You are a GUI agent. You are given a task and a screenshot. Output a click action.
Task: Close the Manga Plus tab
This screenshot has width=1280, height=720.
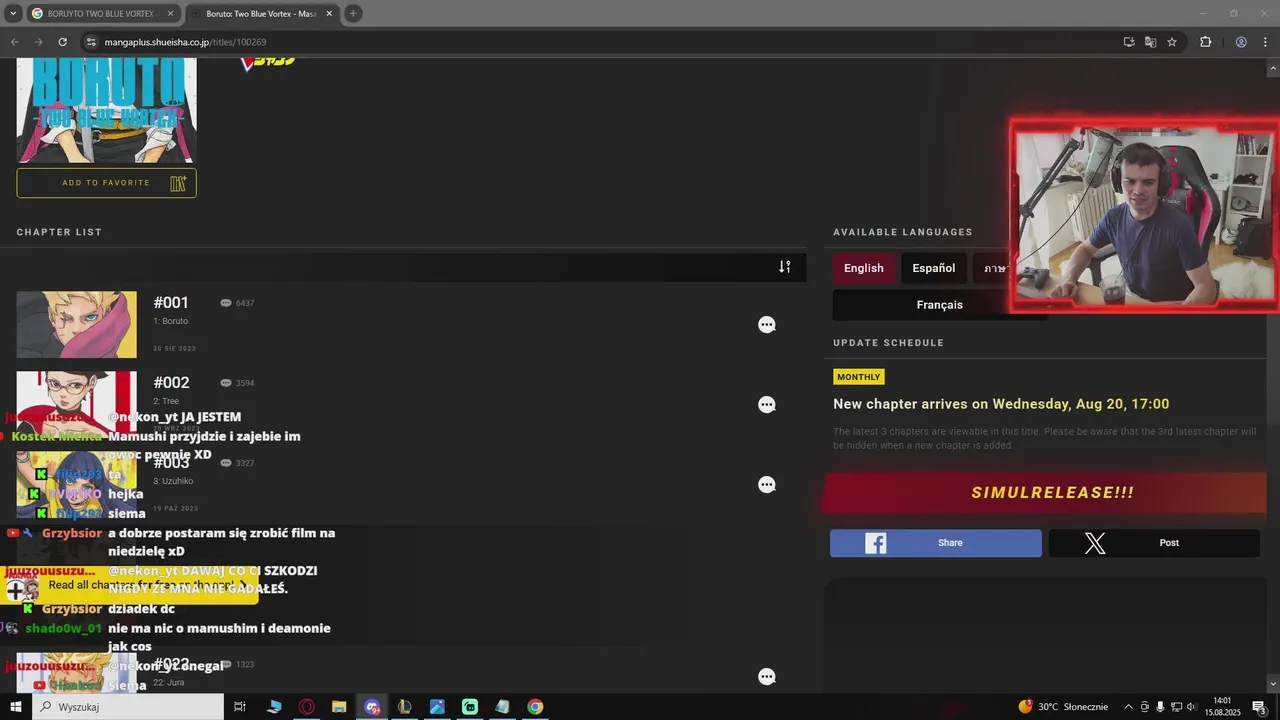click(329, 14)
